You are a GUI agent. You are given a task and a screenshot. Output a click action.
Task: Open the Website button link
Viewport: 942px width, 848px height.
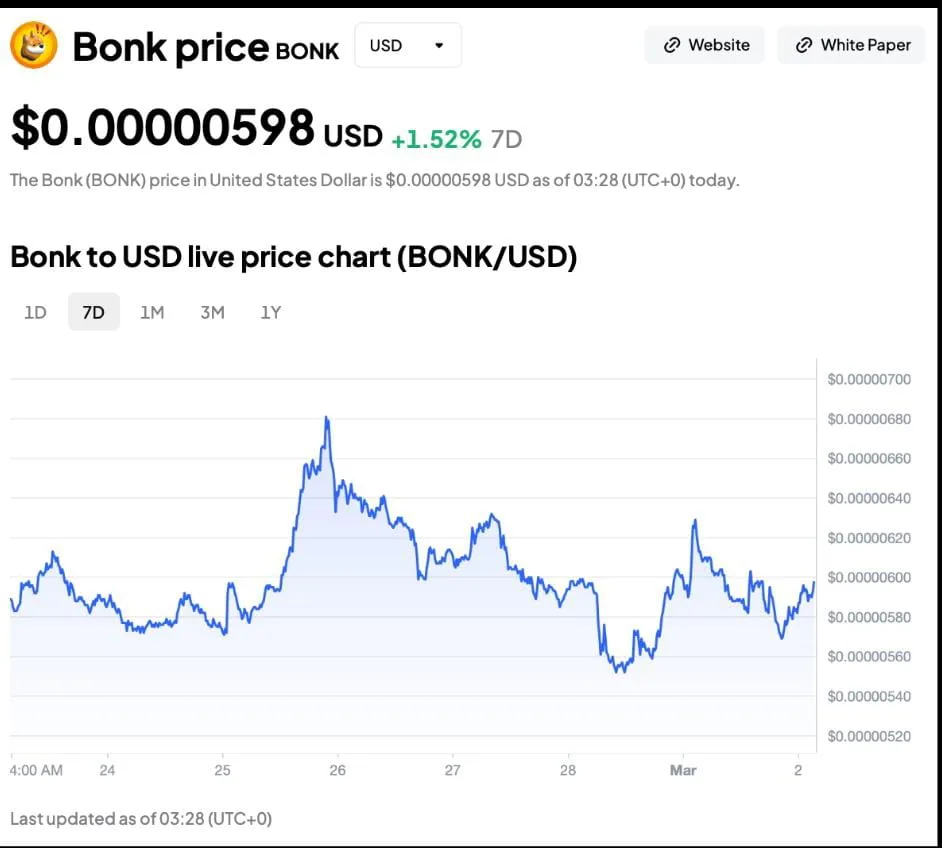(x=705, y=45)
